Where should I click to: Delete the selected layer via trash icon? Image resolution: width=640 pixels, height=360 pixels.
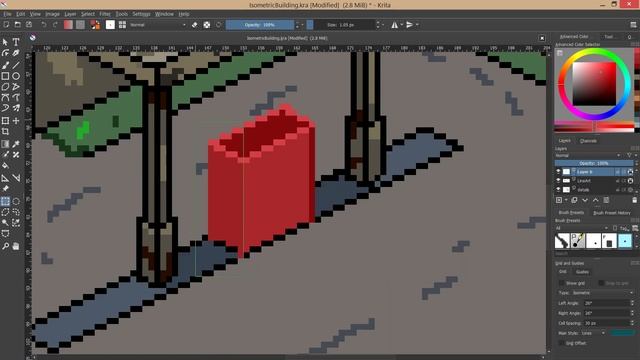click(634, 200)
